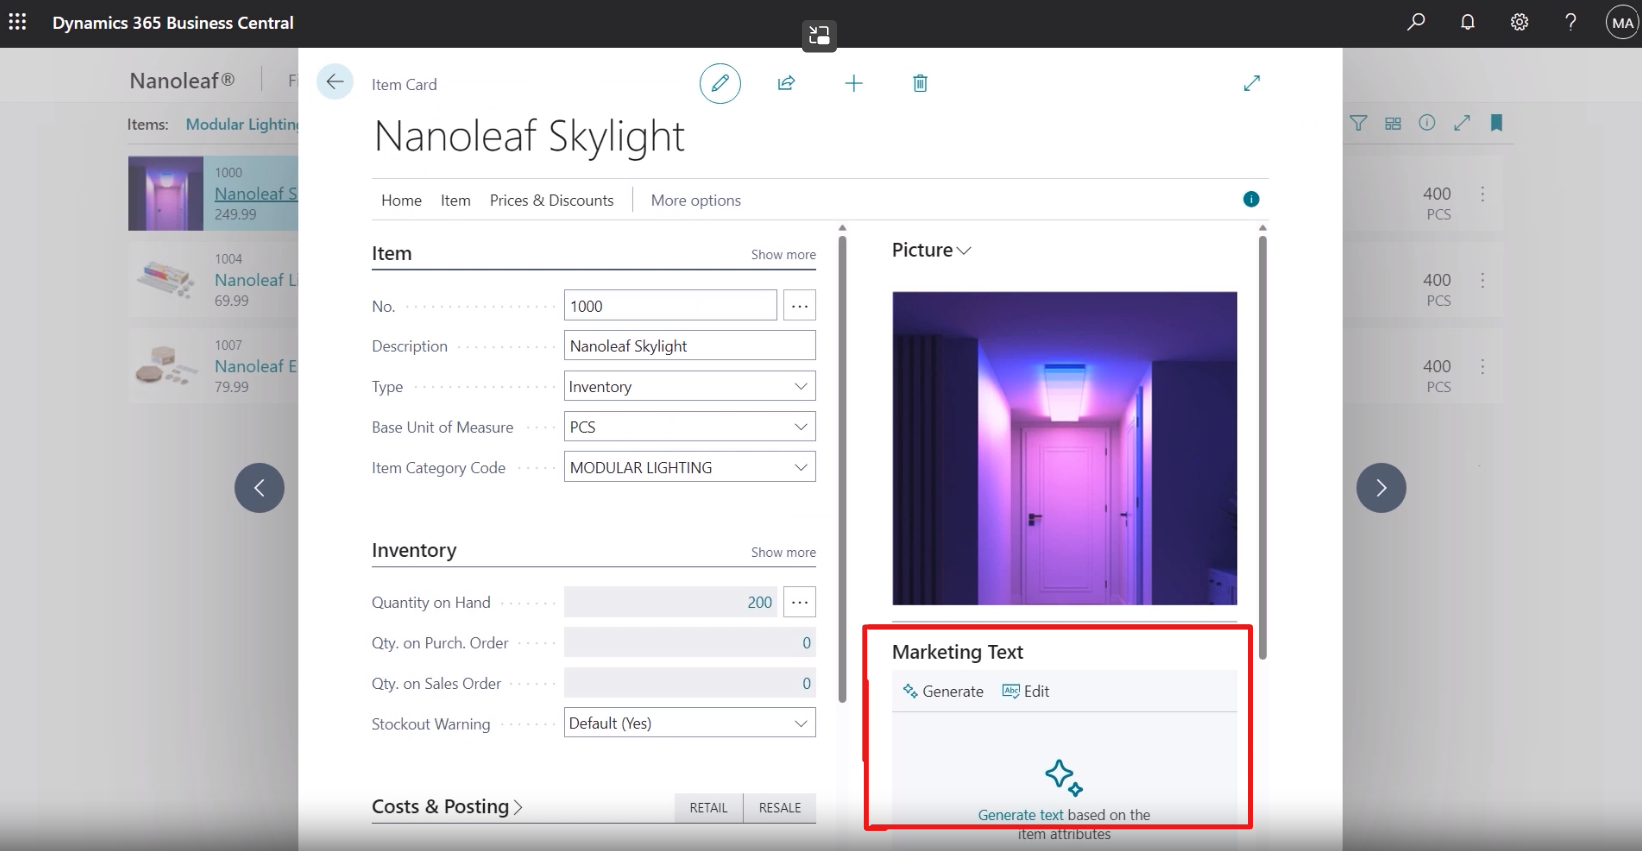This screenshot has height=851, width=1642.
Task: Open the filter funnel icon in background list
Action: point(1358,123)
